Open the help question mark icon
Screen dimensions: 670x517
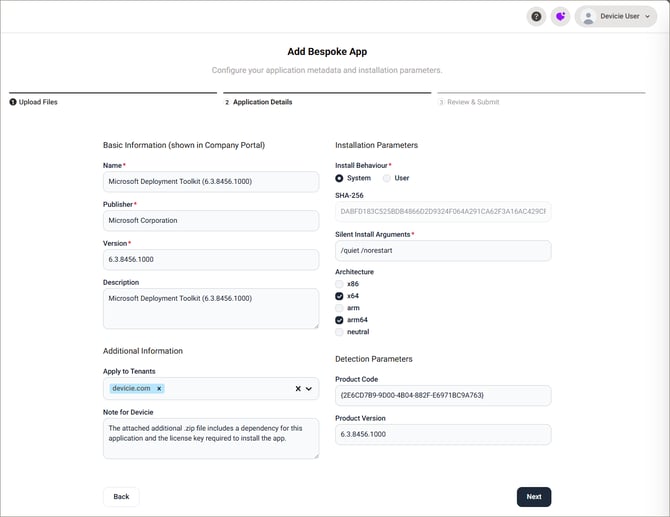[x=536, y=16]
